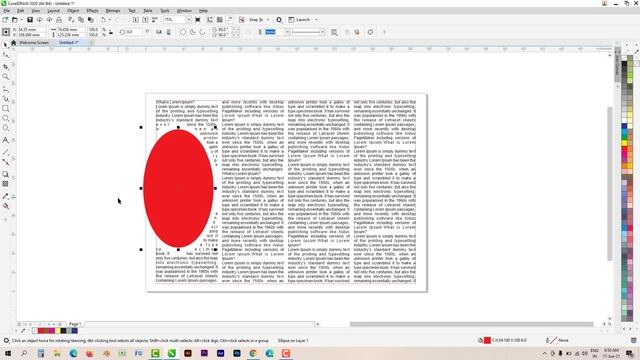
Task: Click the object width field
Action: pos(71,30)
